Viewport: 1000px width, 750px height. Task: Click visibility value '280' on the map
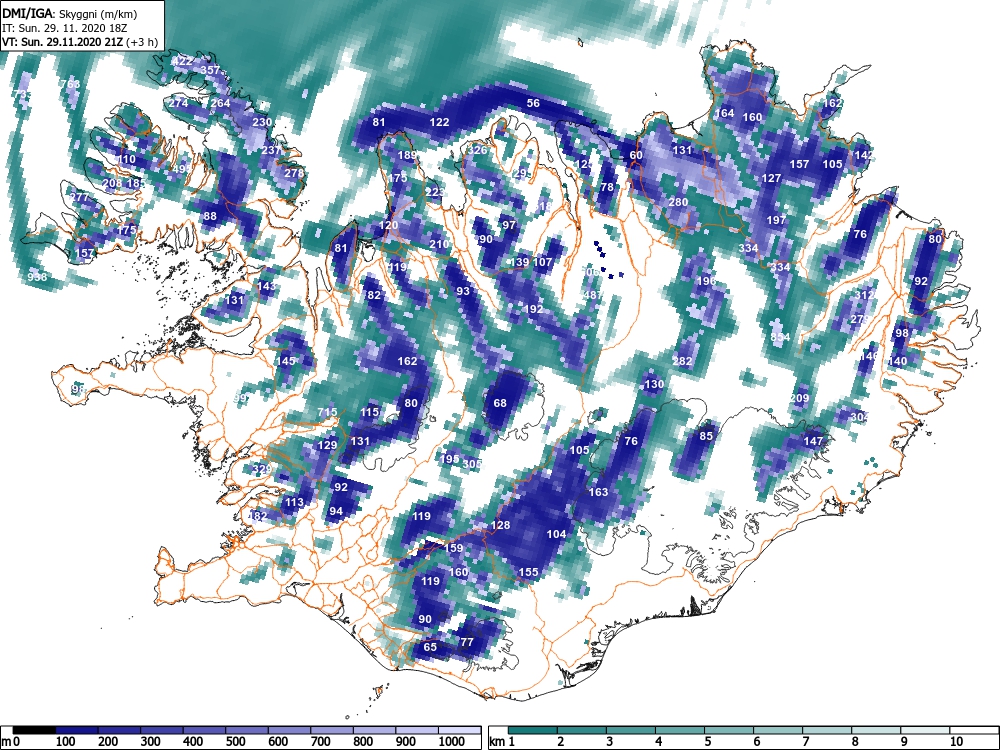point(678,202)
